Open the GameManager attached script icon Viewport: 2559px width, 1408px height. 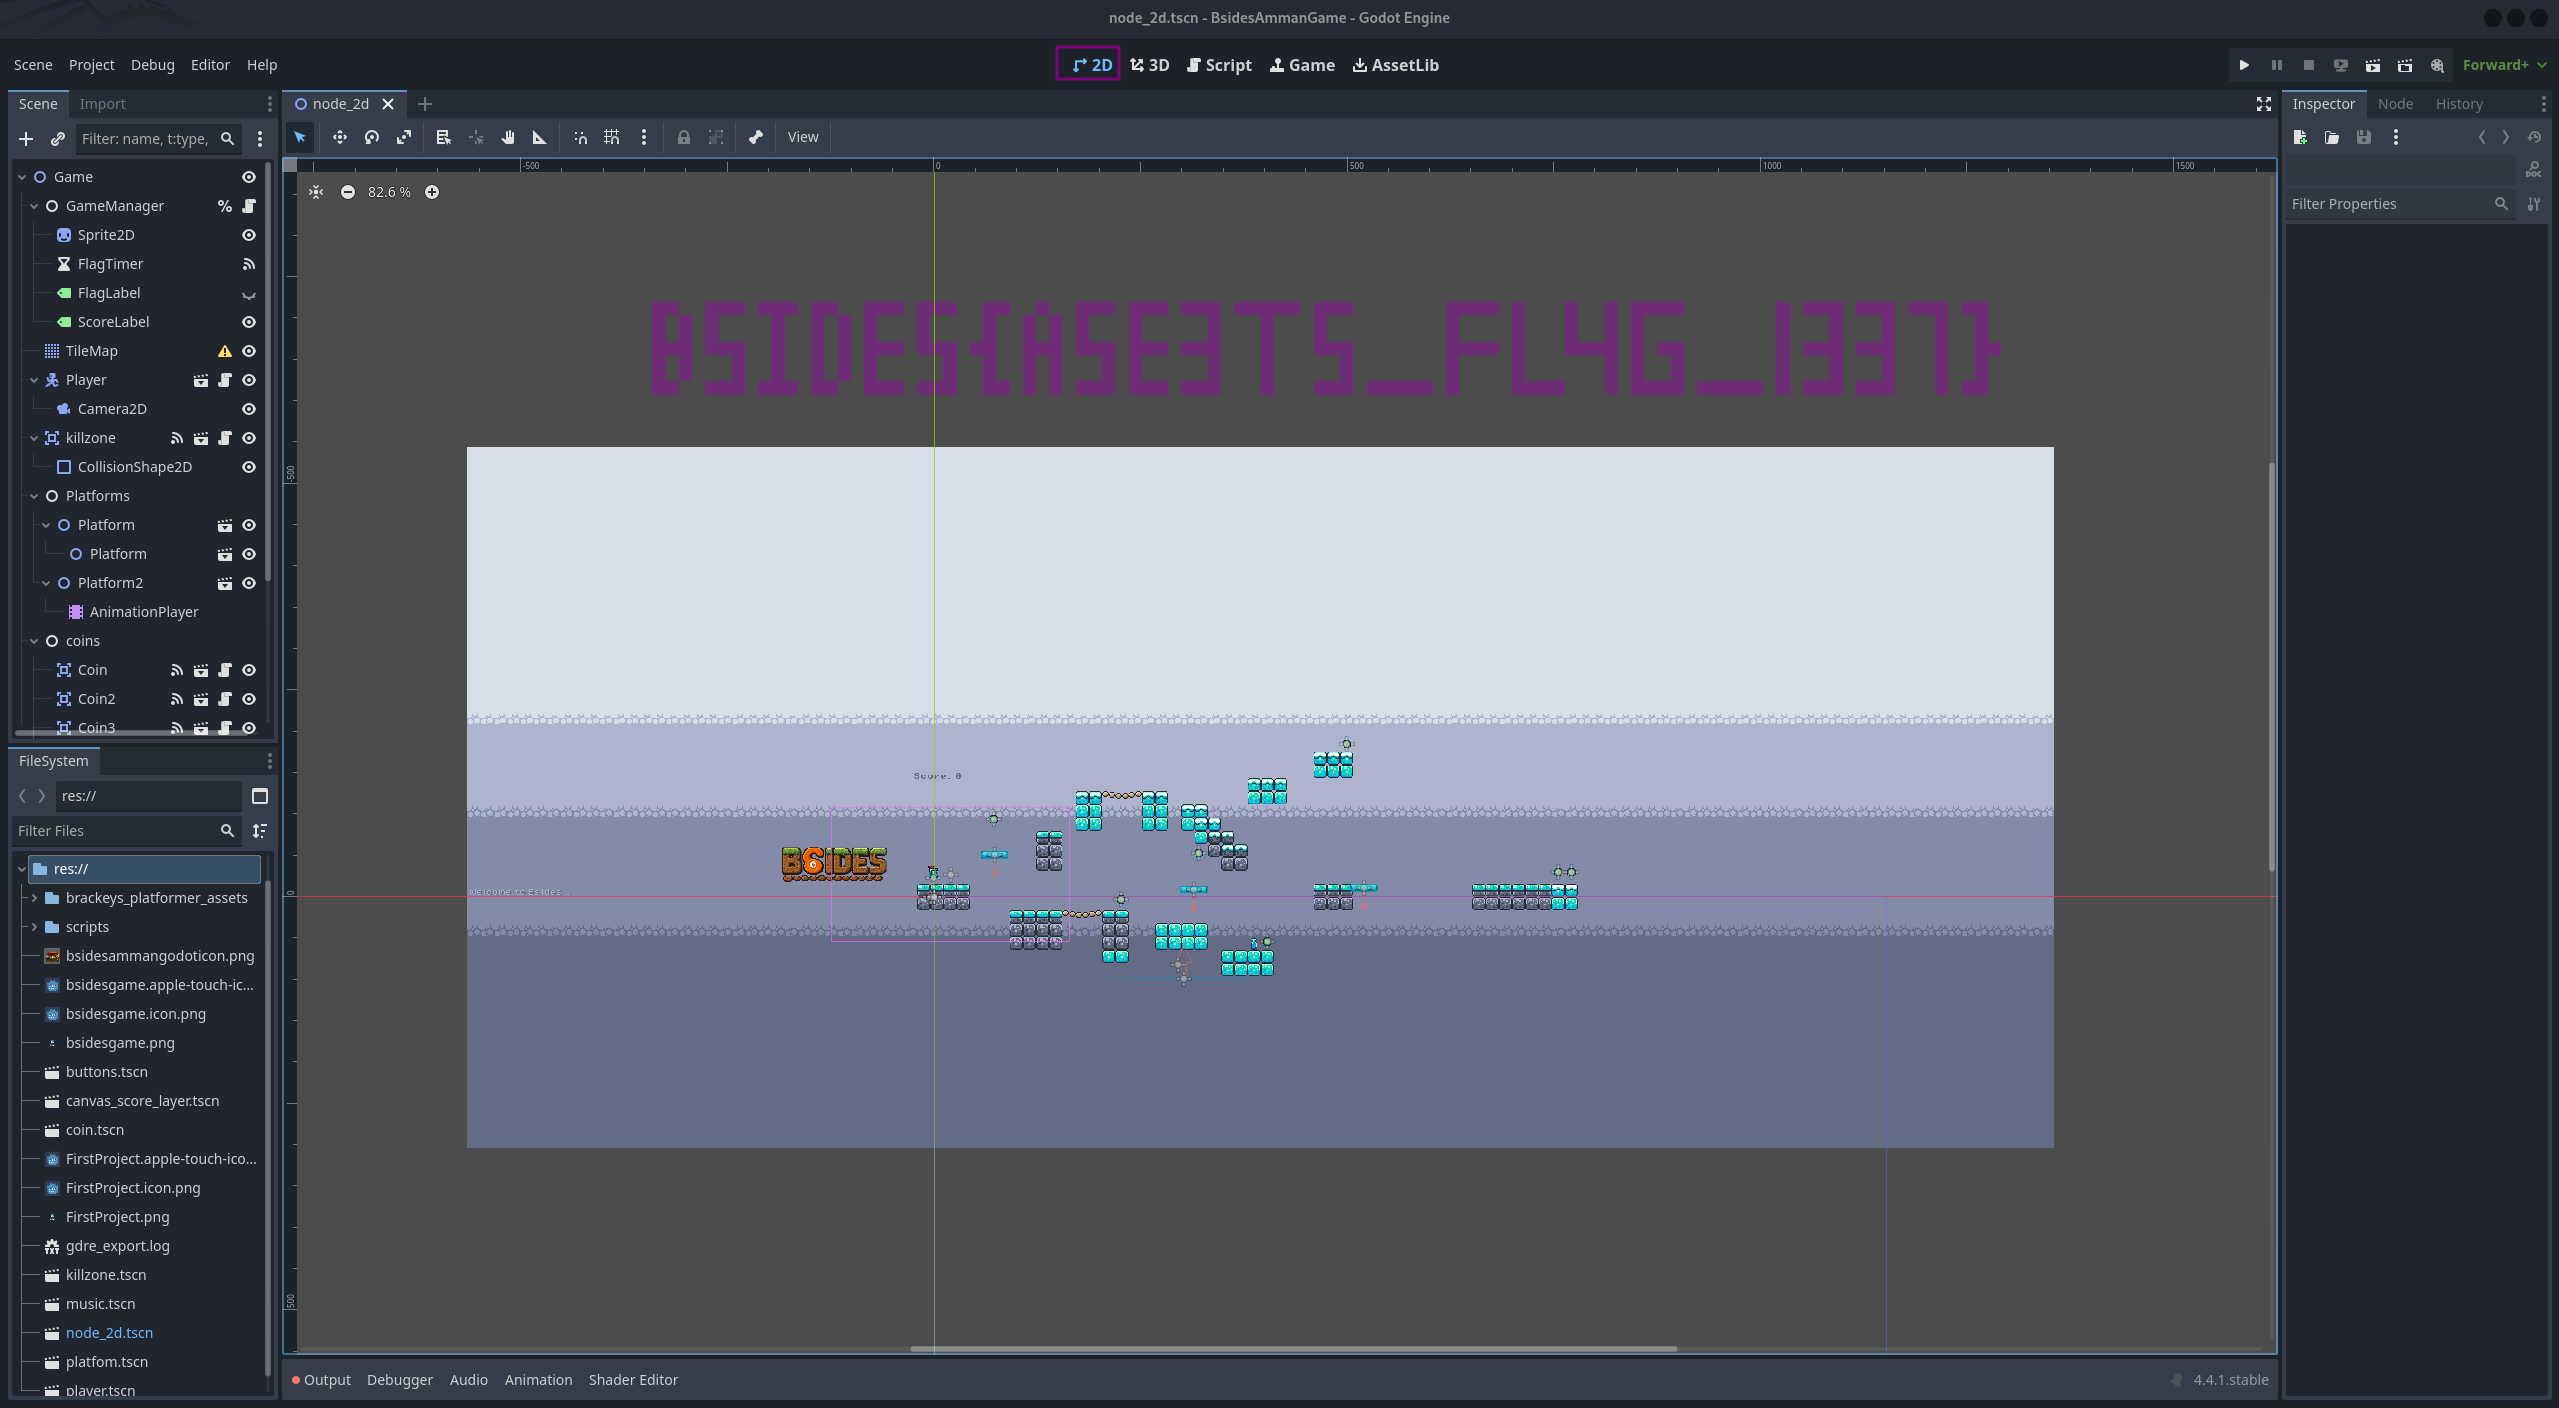(x=249, y=206)
